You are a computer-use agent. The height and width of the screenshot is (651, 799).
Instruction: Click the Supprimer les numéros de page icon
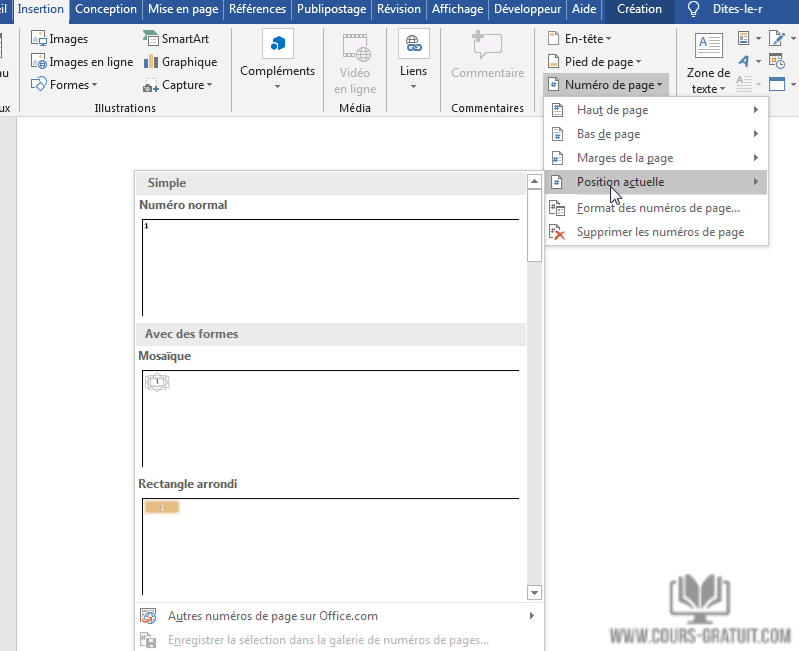click(557, 232)
